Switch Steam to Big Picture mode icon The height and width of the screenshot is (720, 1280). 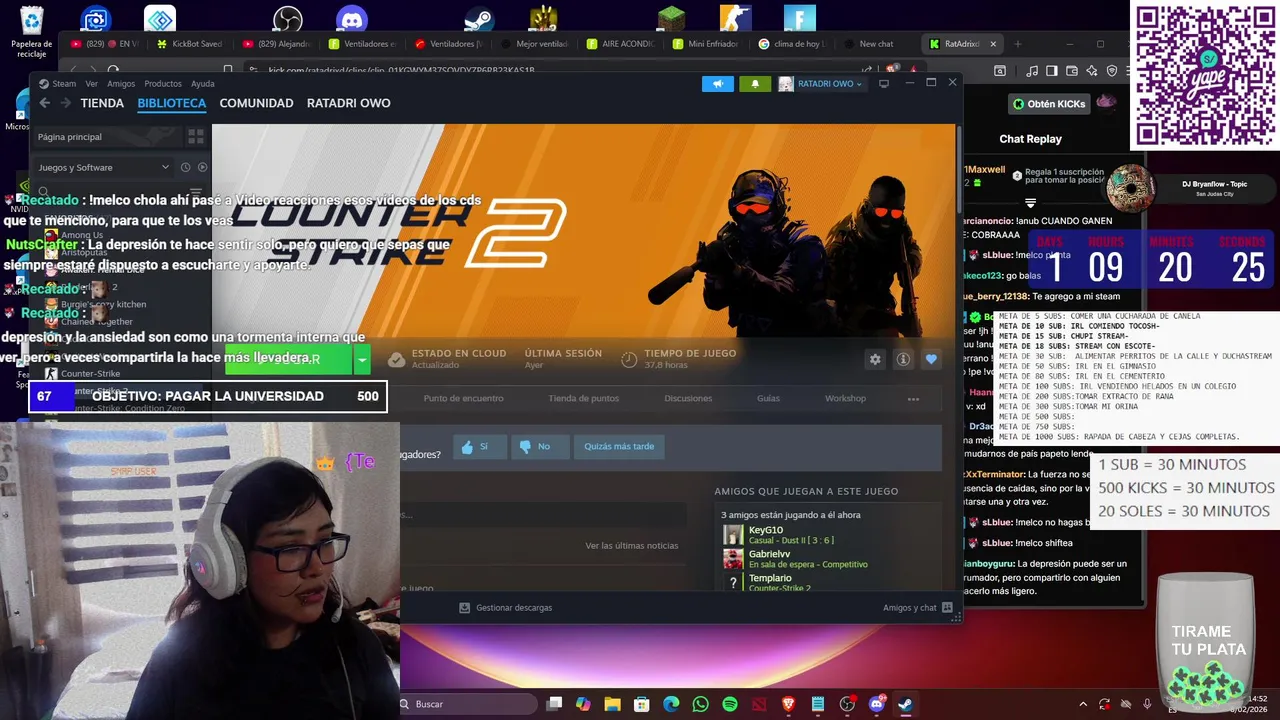(x=884, y=84)
